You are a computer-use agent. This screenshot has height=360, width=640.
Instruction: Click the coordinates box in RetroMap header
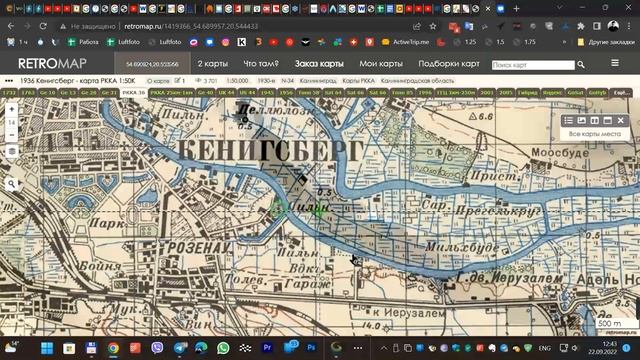click(x=152, y=64)
